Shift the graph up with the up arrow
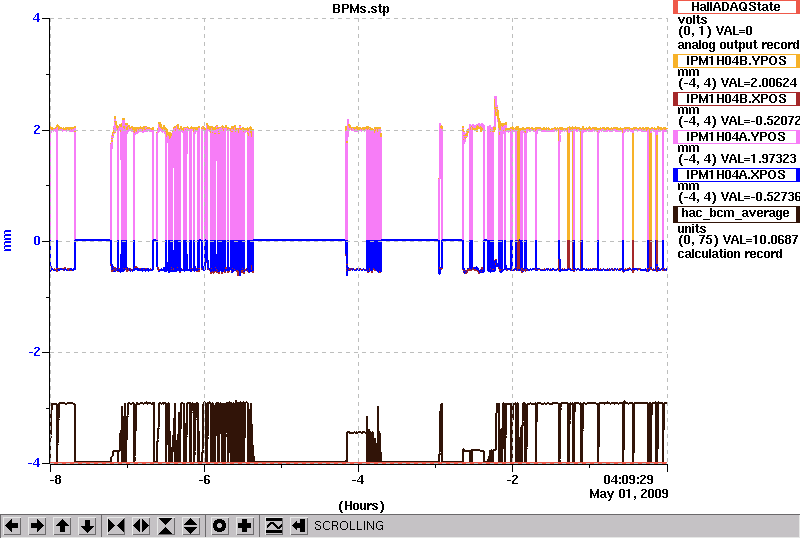800x538 pixels. point(62,526)
